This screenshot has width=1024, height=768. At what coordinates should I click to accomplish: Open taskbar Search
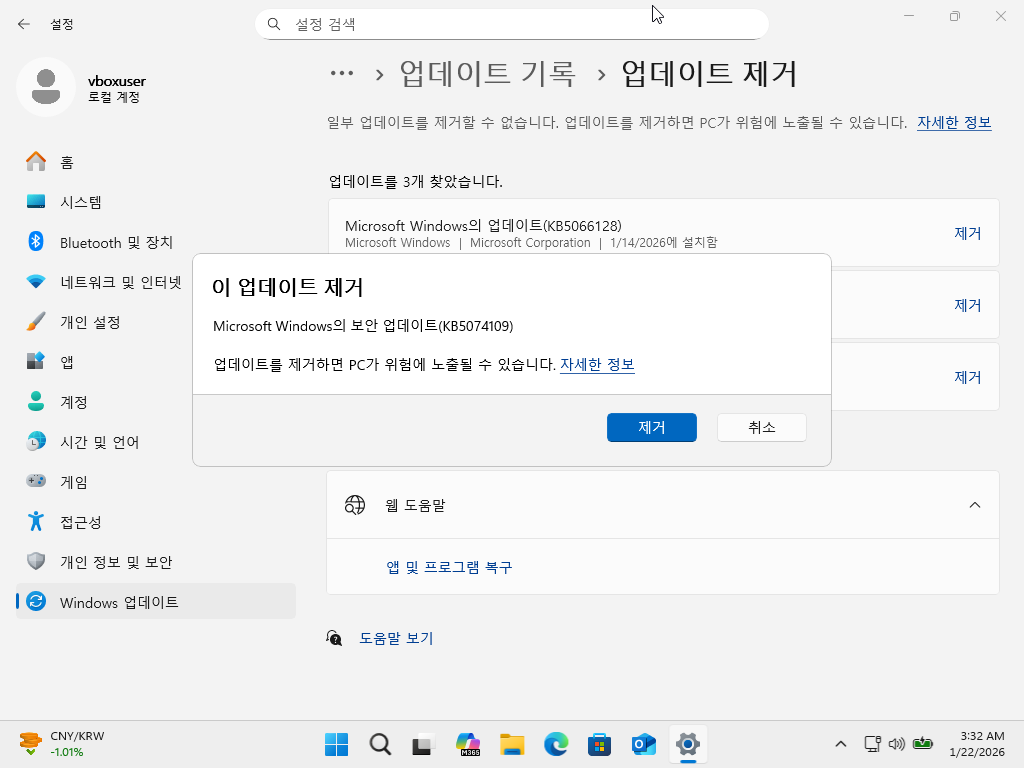[x=380, y=744]
